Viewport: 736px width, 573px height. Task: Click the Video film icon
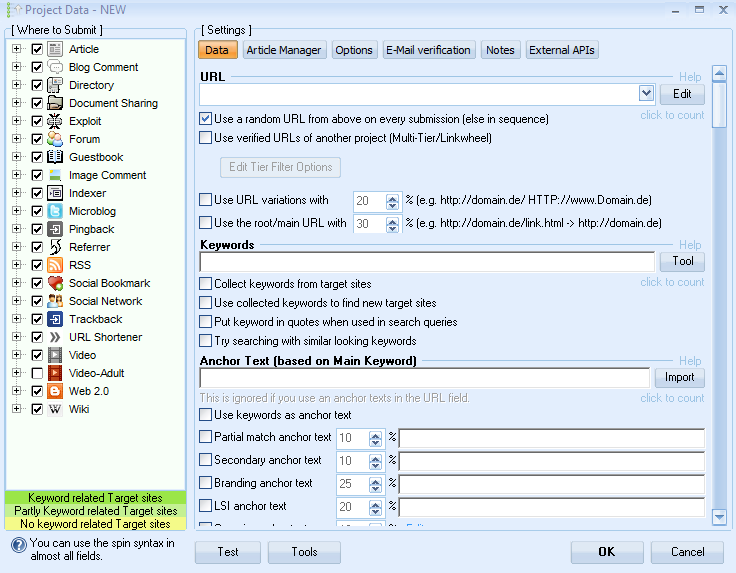(x=55, y=355)
